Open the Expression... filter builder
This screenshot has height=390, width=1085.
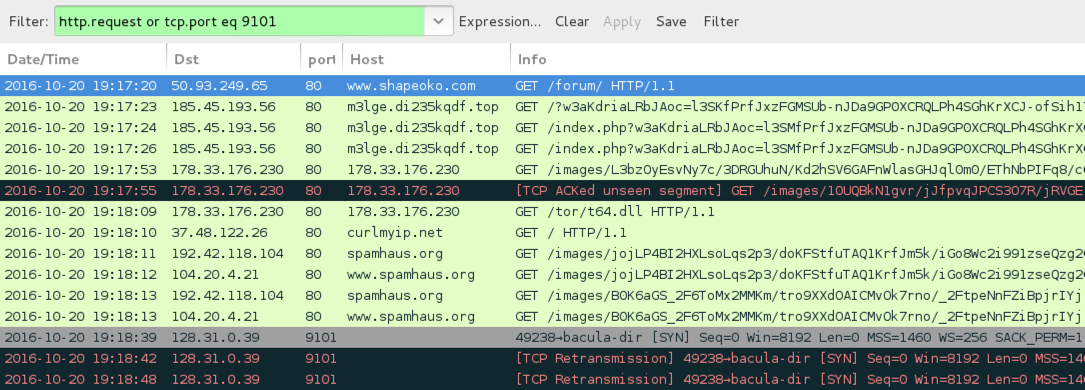[500, 21]
